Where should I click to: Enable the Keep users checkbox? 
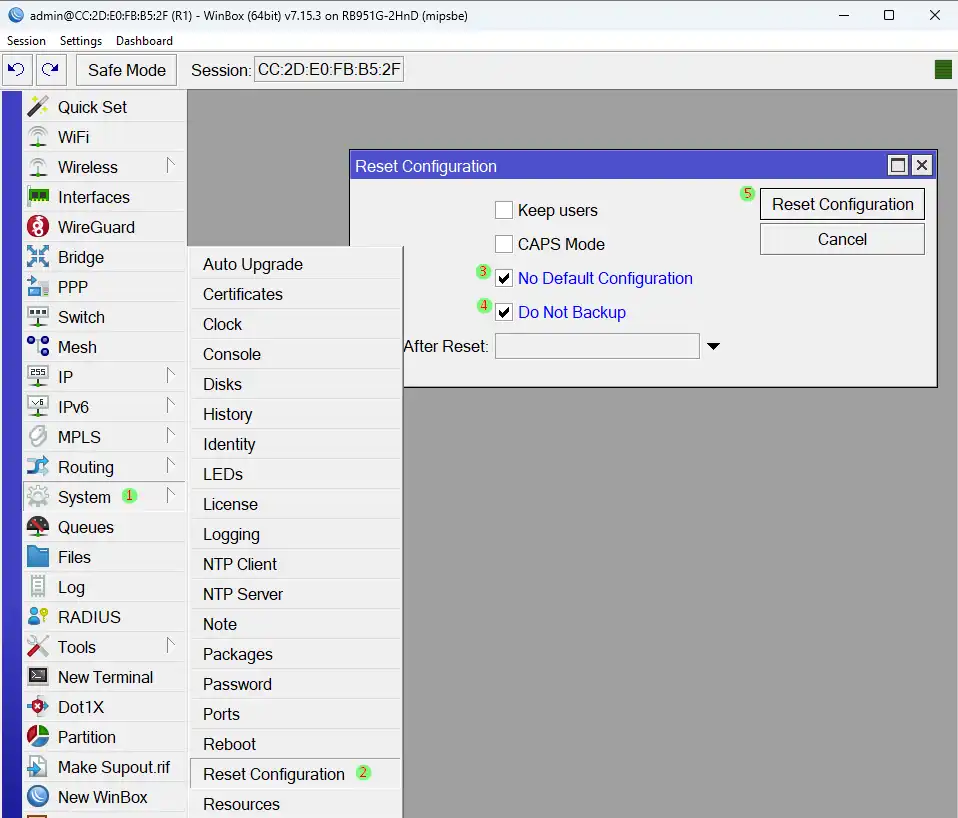pyautogui.click(x=504, y=210)
